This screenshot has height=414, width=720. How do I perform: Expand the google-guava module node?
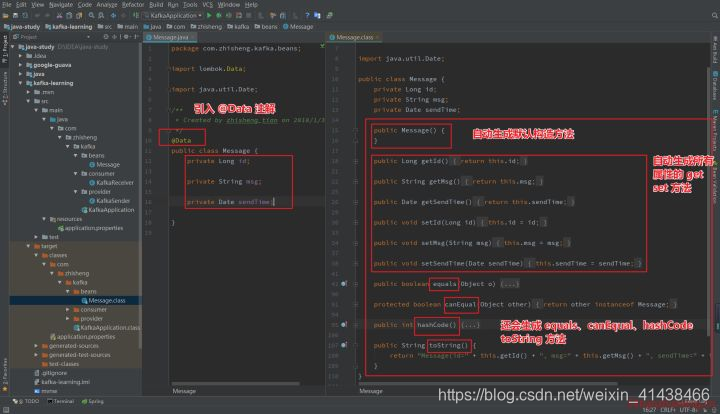pos(20,65)
